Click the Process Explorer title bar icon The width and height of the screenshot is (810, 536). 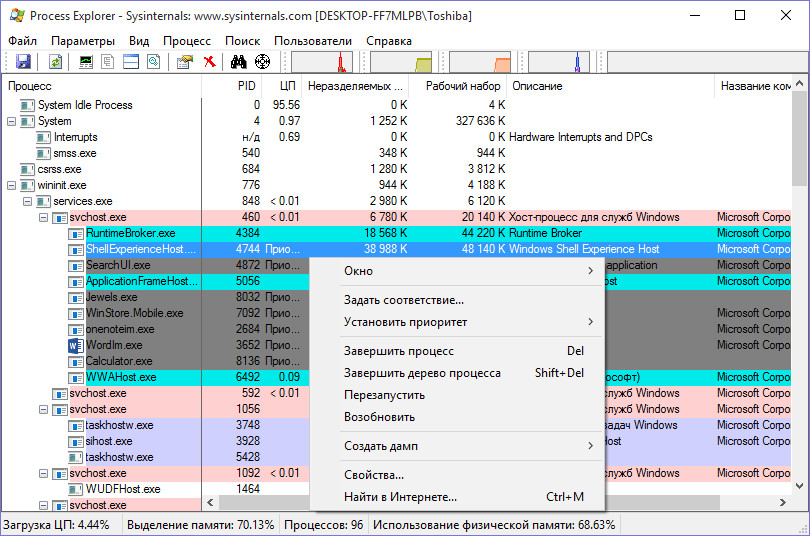17,15
